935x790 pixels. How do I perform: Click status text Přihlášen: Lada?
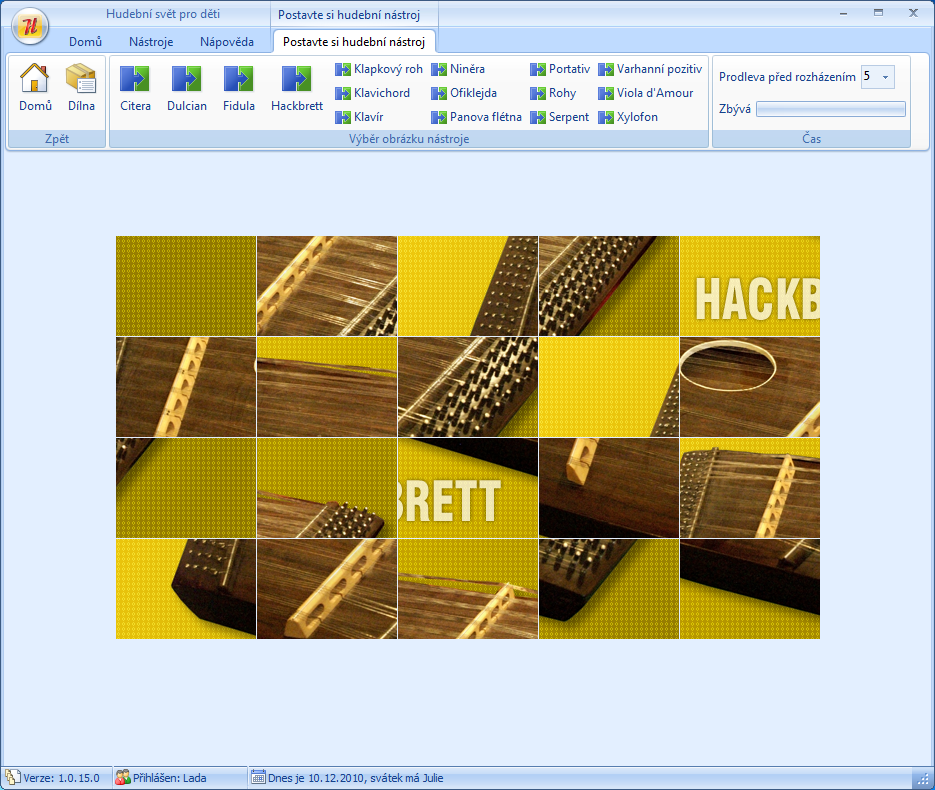click(x=169, y=778)
